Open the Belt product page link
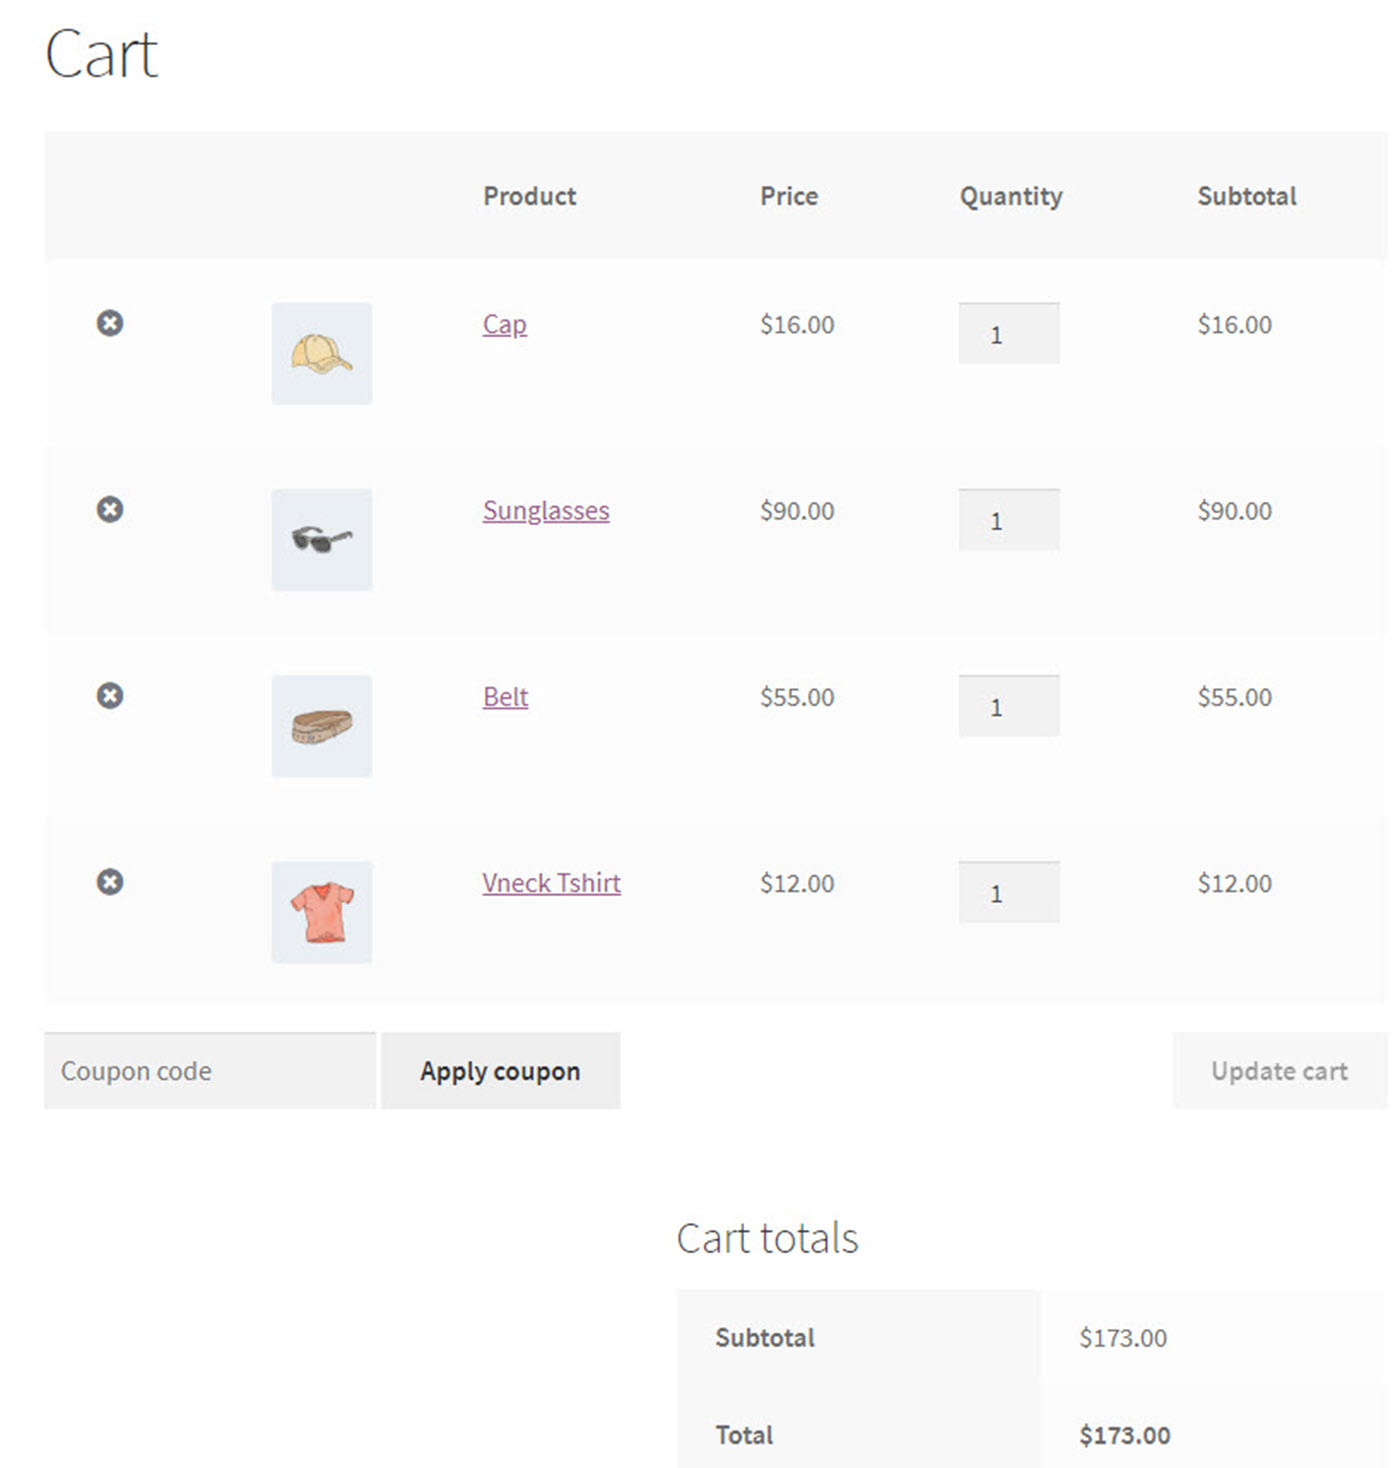The height and width of the screenshot is (1468, 1400). tap(505, 697)
